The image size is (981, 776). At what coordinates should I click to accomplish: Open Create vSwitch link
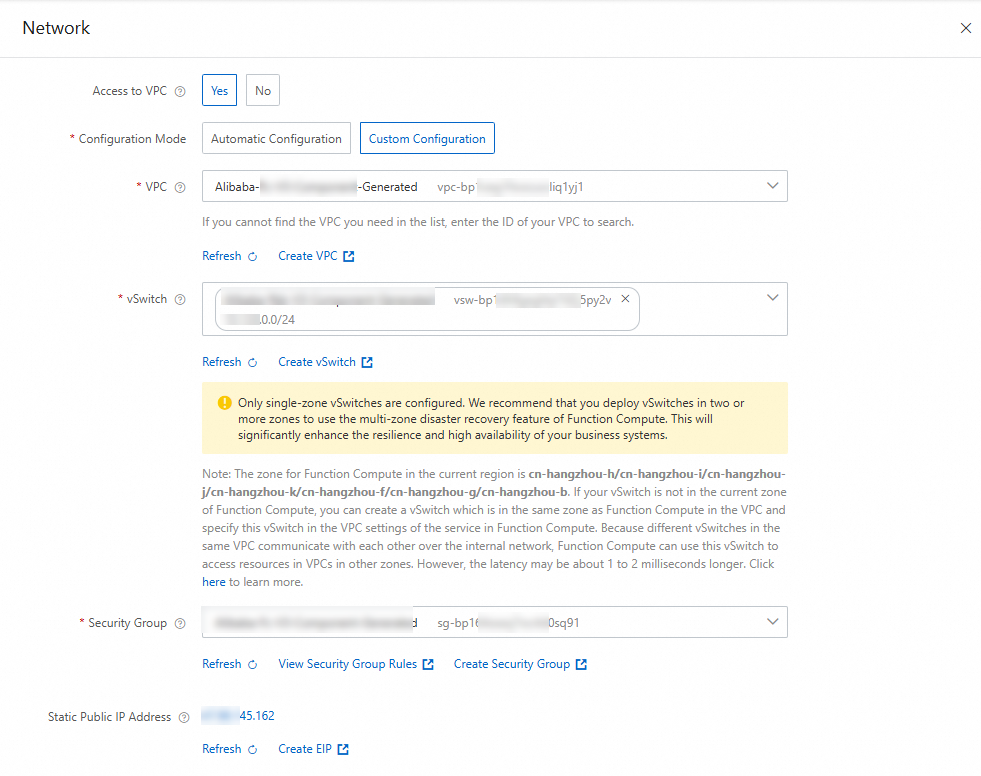[x=317, y=362]
